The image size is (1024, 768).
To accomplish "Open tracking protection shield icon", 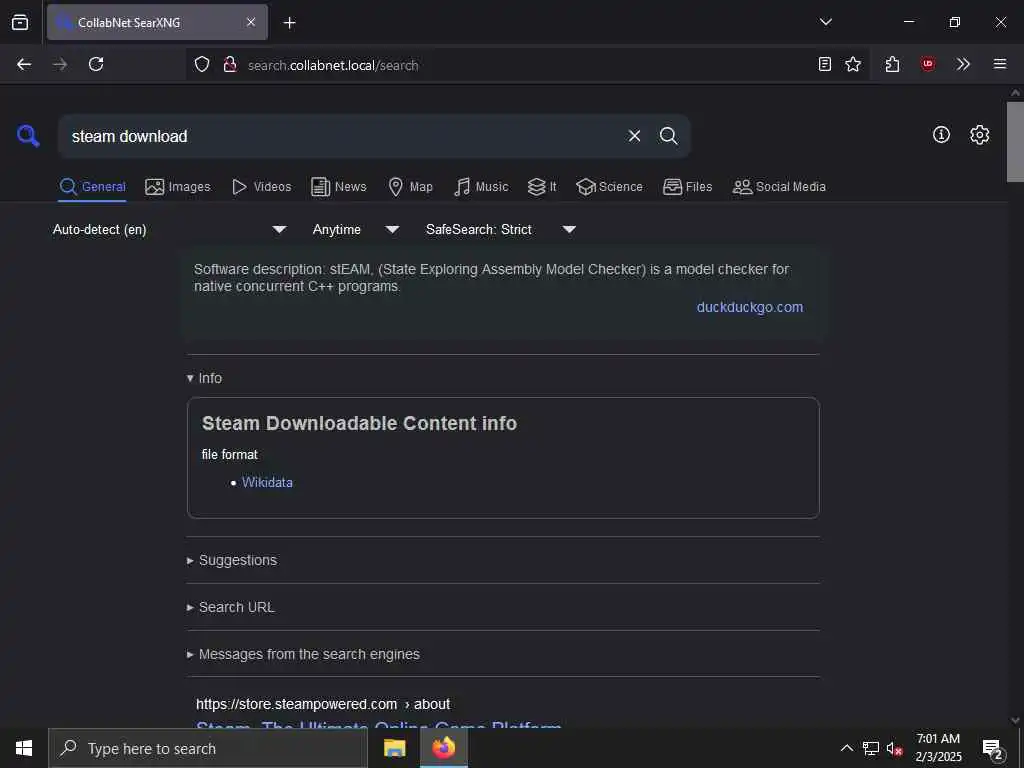I will click(202, 64).
